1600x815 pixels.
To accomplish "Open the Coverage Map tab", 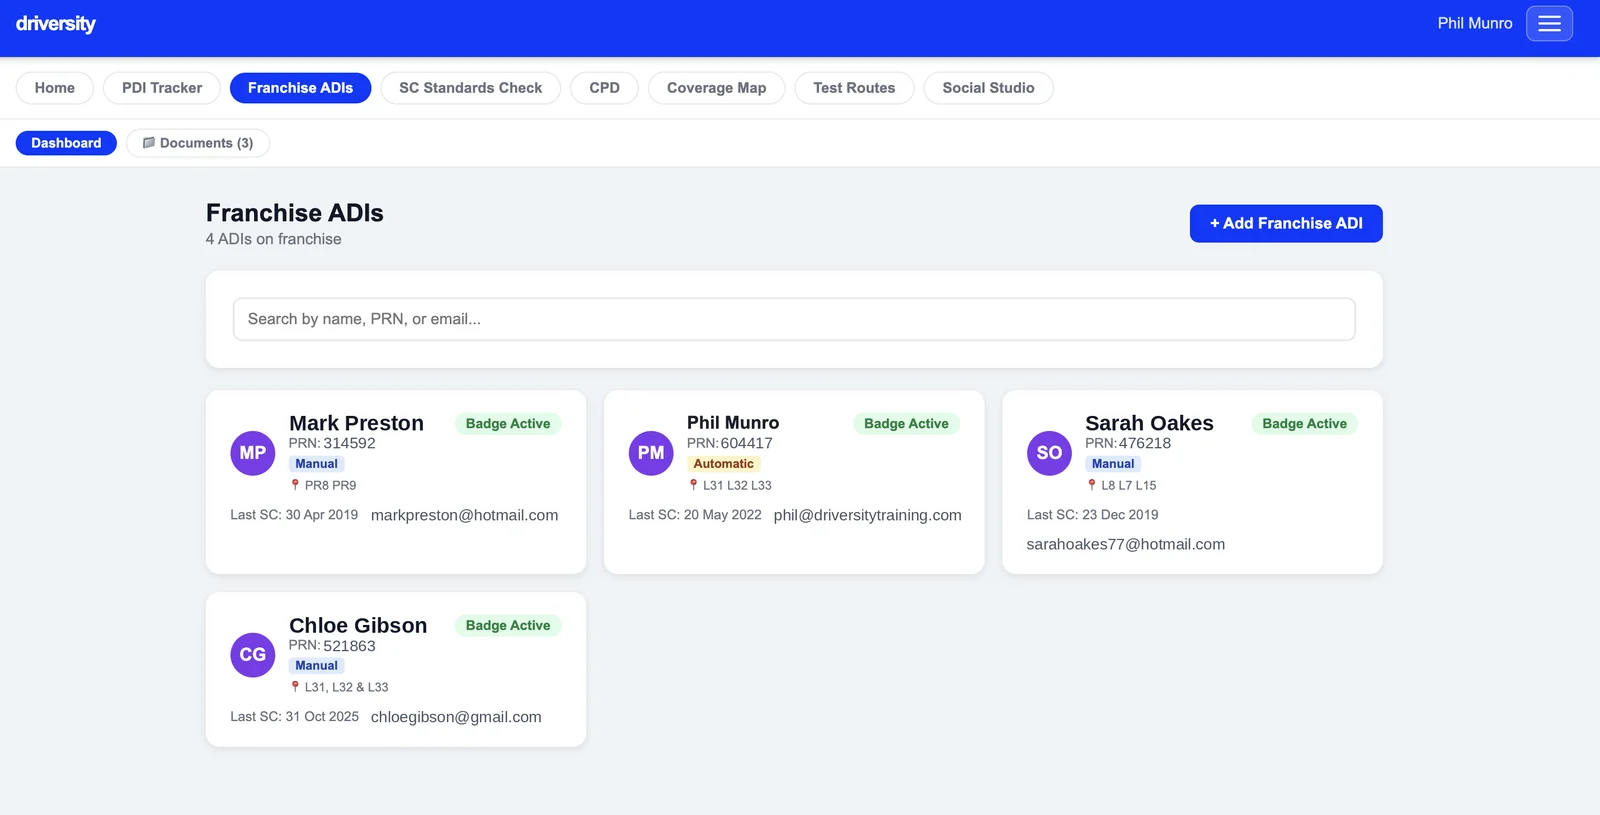I will (717, 88).
